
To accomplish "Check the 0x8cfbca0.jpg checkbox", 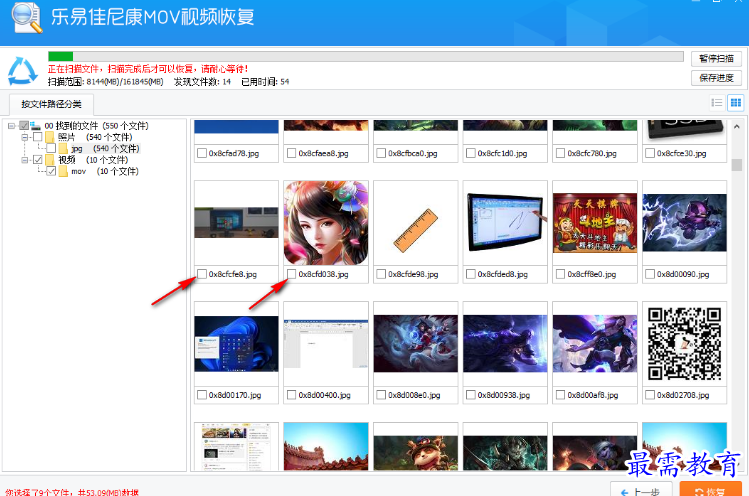I will (x=381, y=153).
